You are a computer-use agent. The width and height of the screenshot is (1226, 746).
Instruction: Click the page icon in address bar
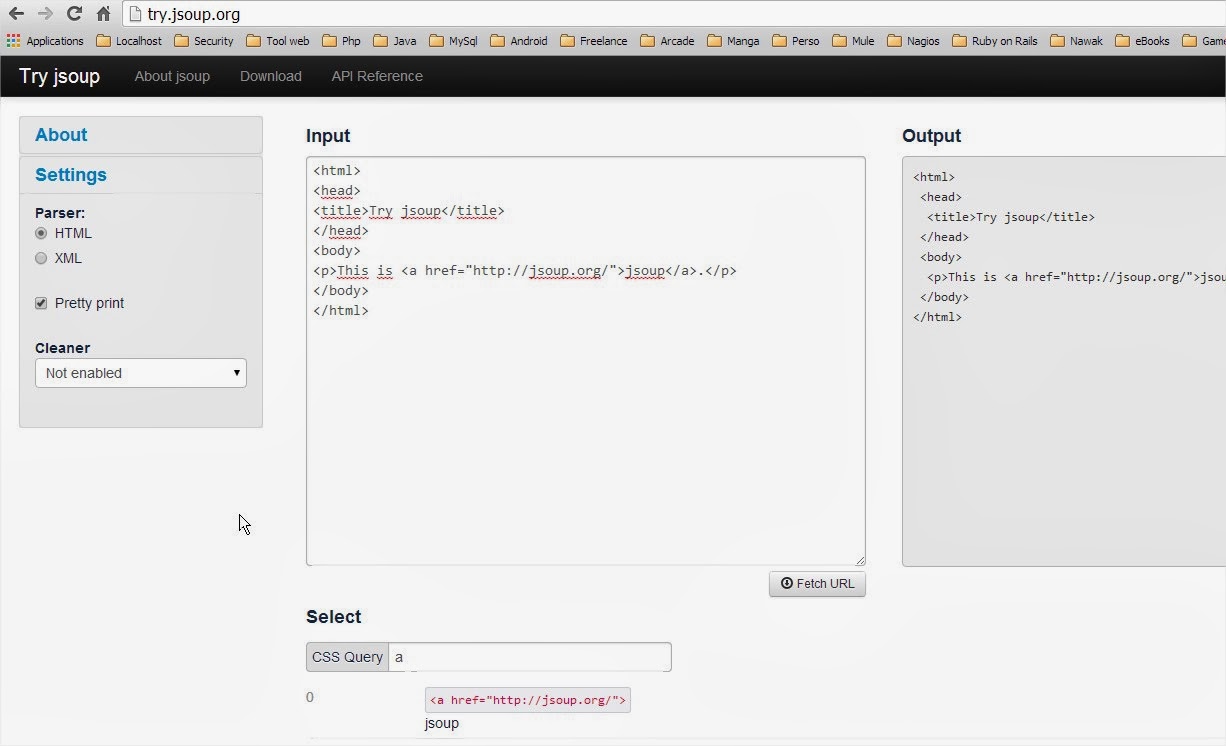click(135, 14)
